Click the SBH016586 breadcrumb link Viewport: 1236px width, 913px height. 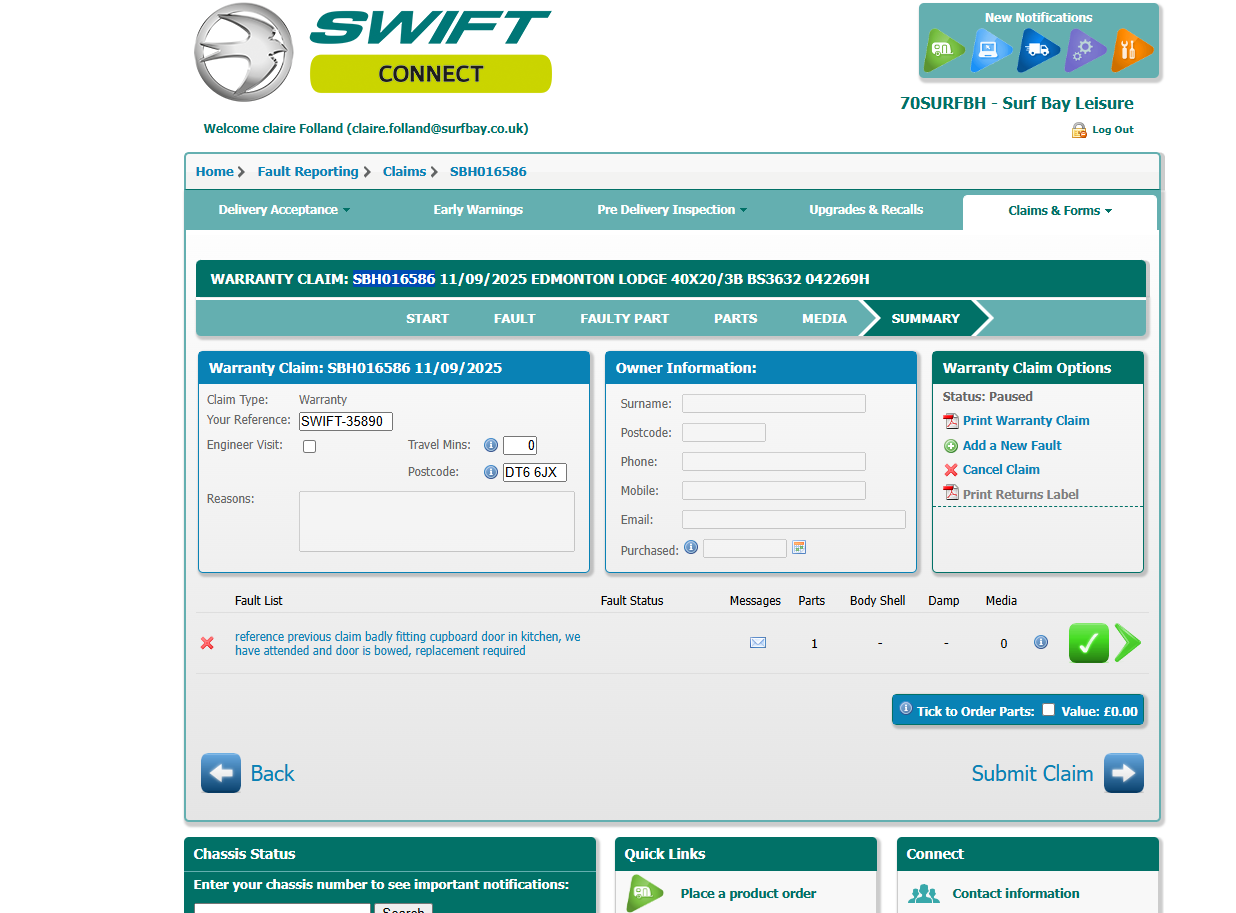[488, 171]
